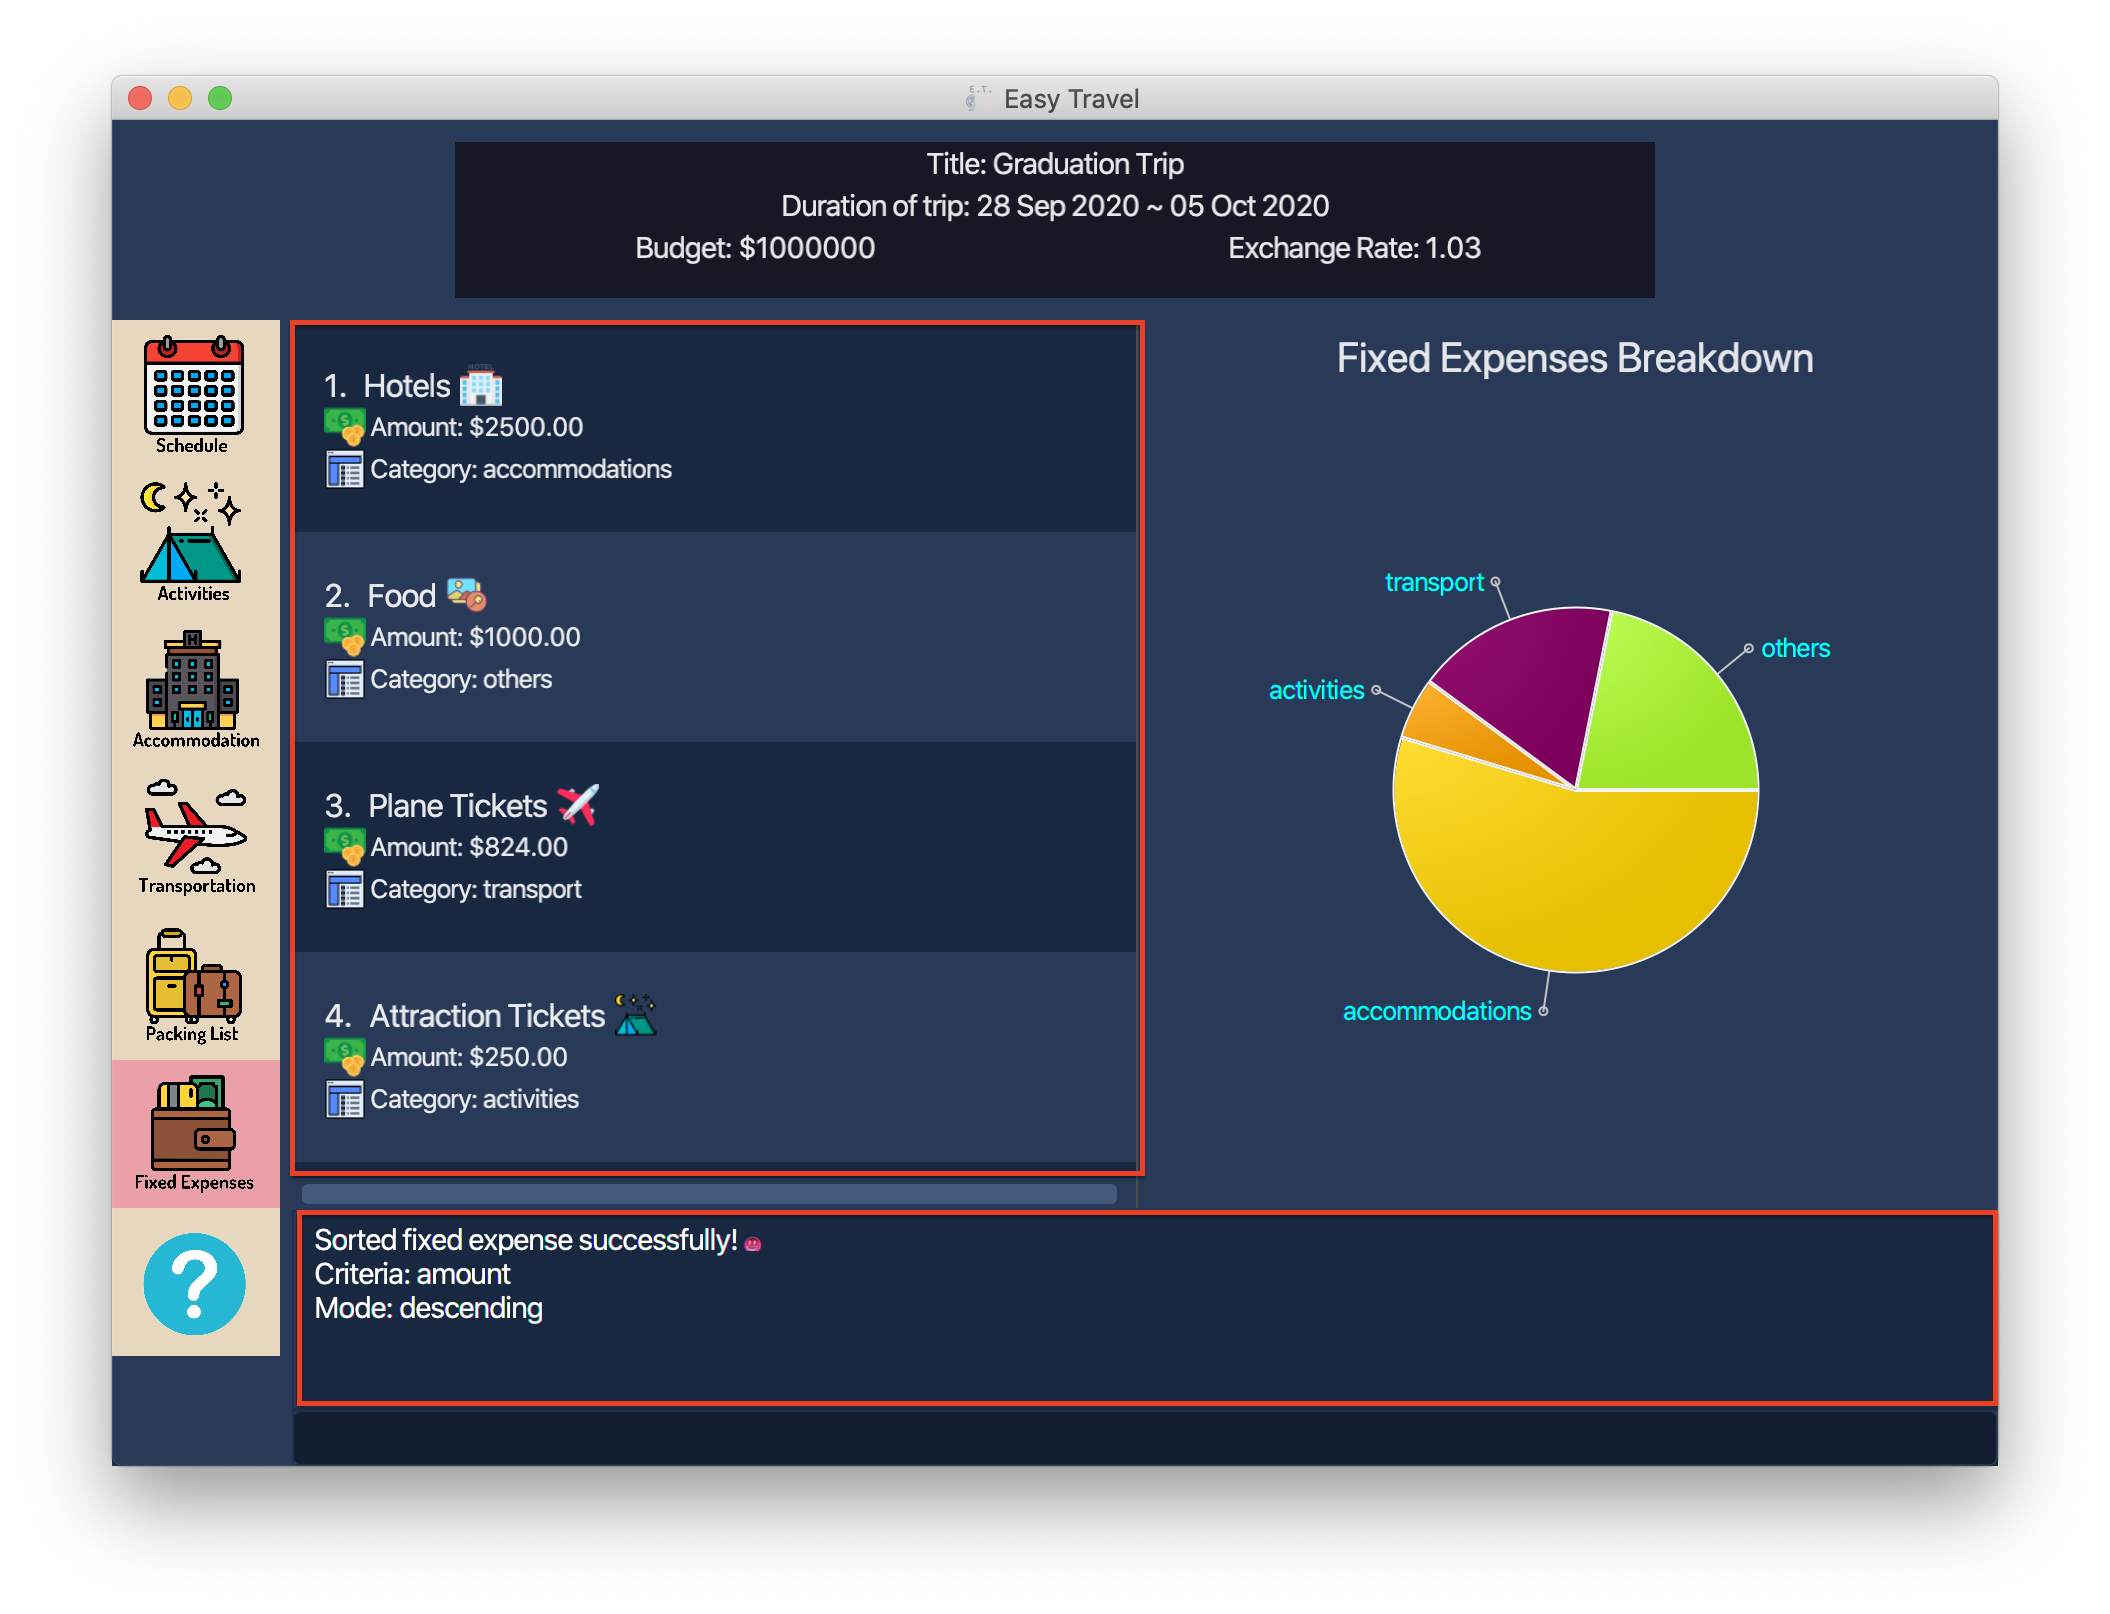2110x1614 pixels.
Task: Select the 3. Plane Tickets expense title
Action: [435, 806]
